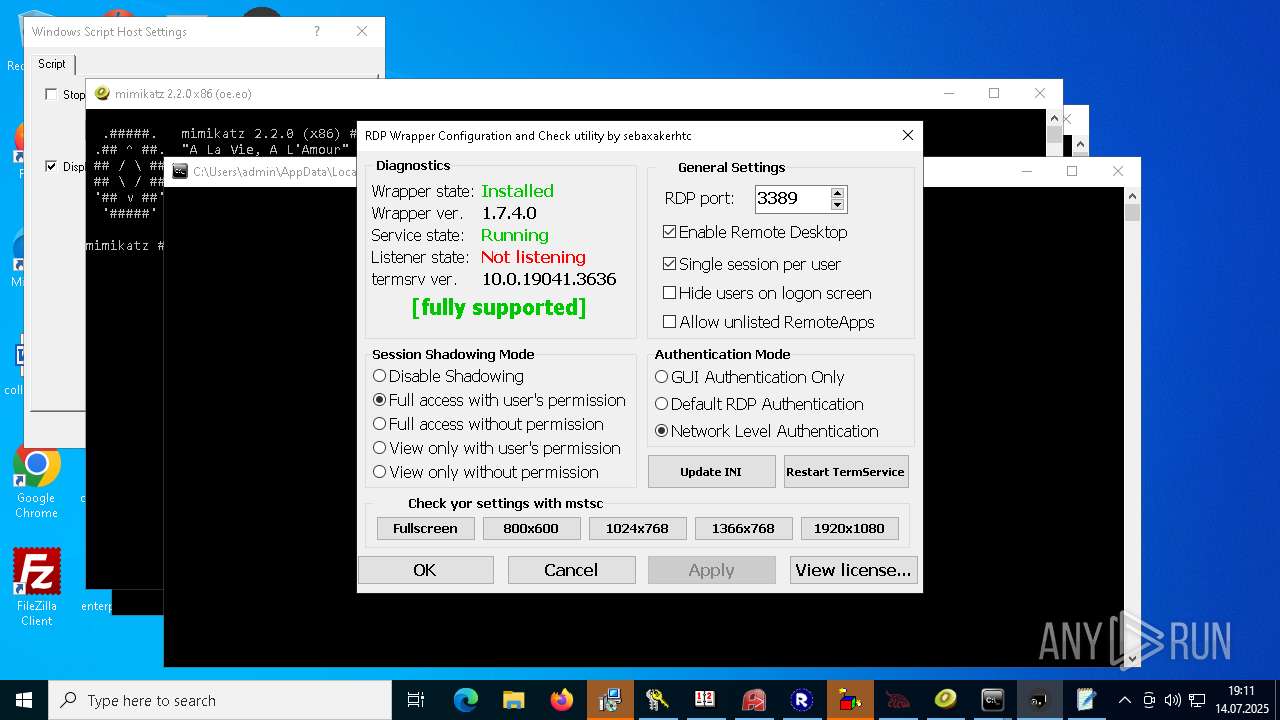
Task: Switch to the red mask icon in taskbar
Action: 897,700
